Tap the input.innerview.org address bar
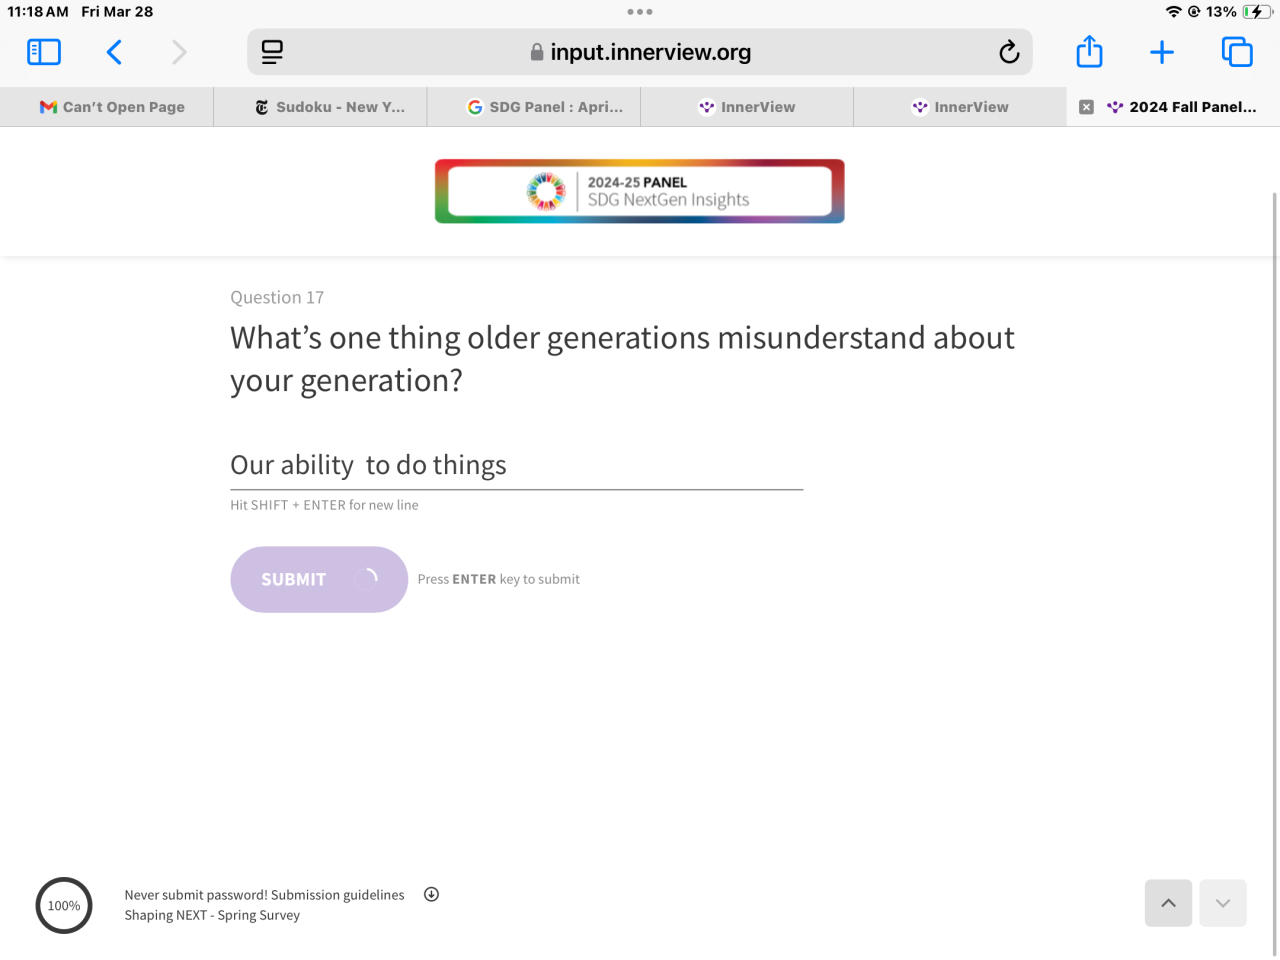This screenshot has height=960, width=1280. (640, 52)
